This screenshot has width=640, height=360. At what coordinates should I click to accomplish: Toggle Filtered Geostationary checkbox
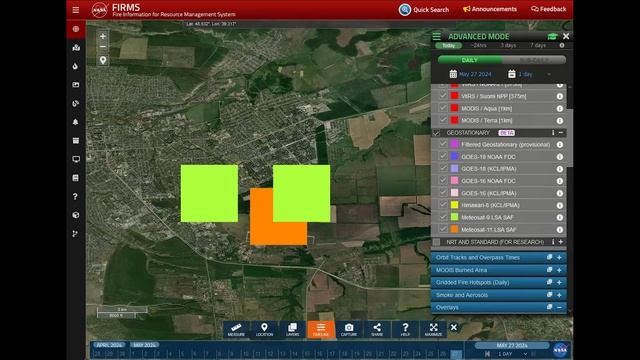(443, 144)
